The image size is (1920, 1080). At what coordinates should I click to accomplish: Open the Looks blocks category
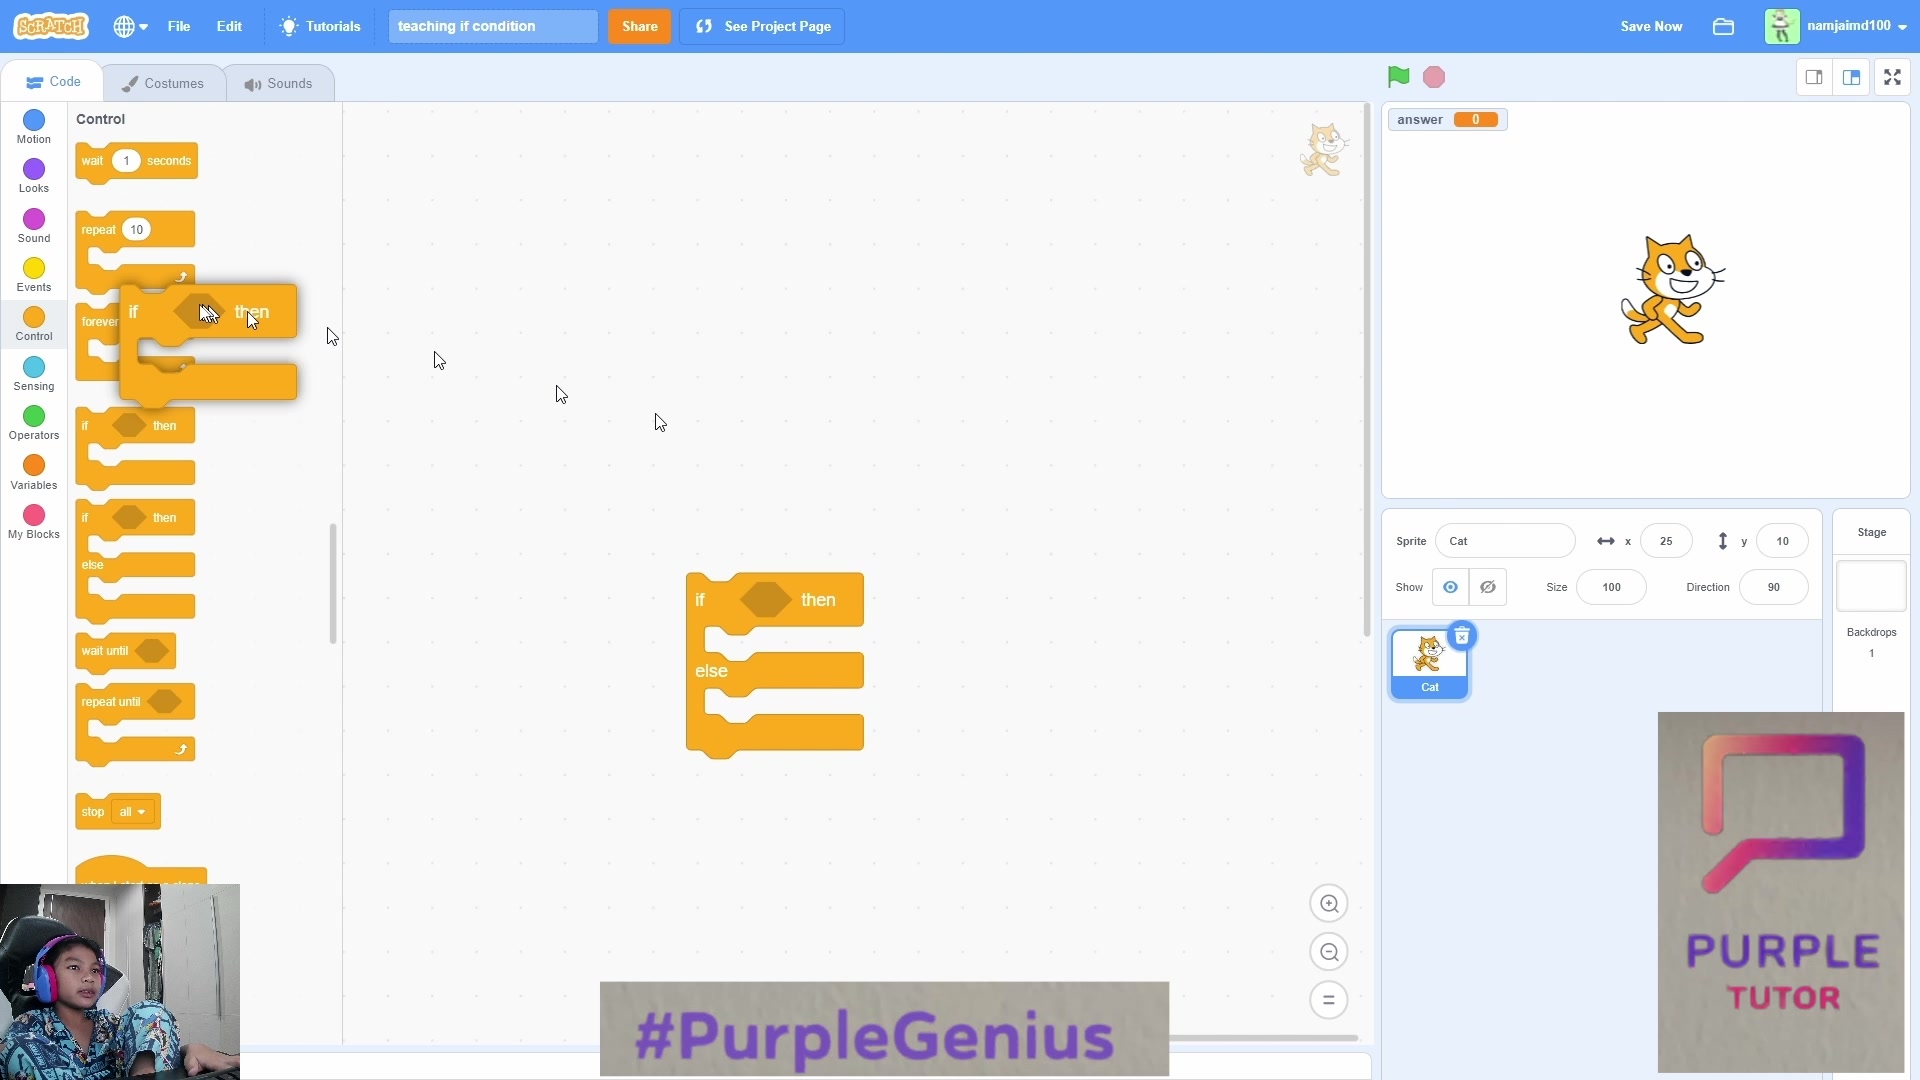[x=34, y=176]
